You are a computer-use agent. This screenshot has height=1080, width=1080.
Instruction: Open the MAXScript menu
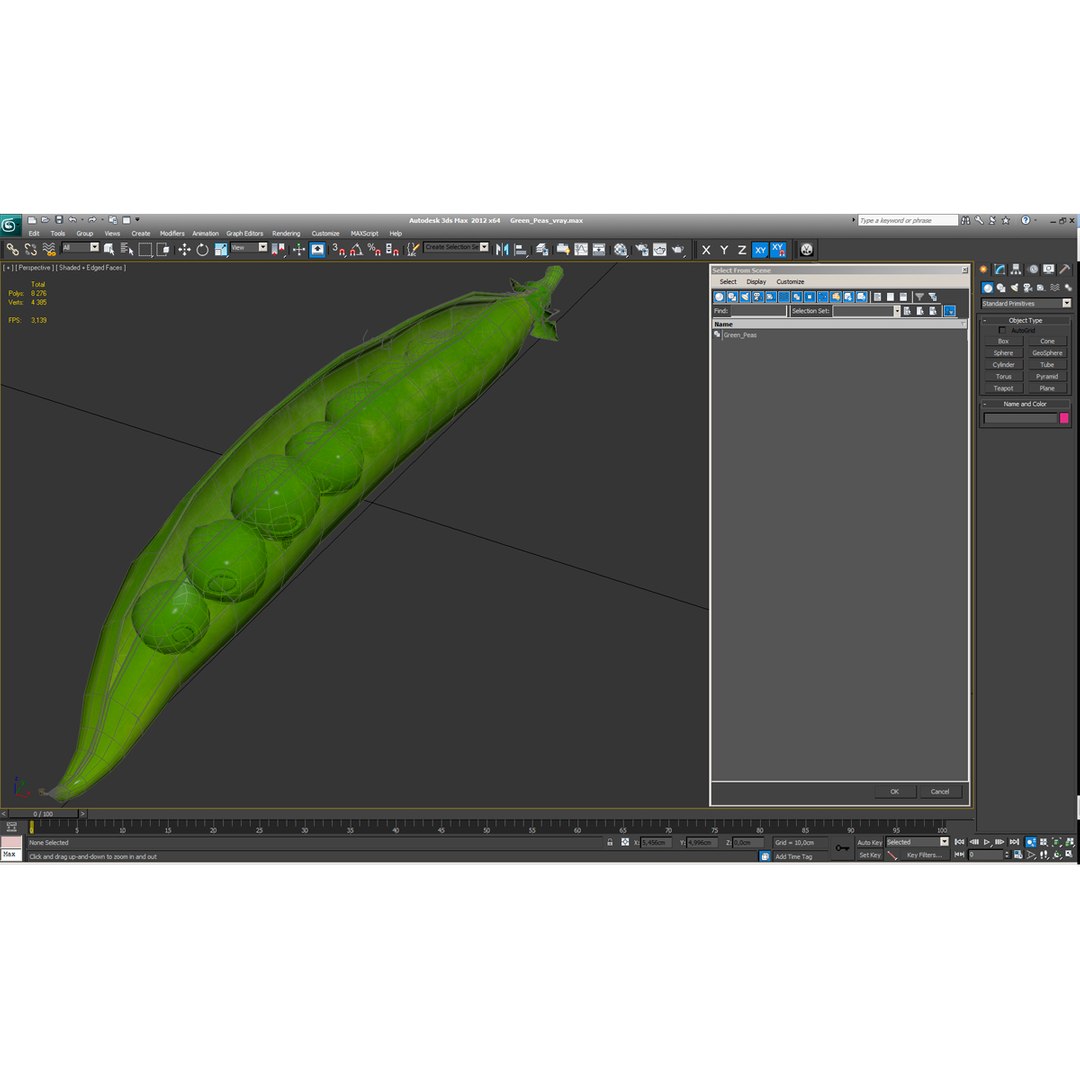[x=364, y=233]
